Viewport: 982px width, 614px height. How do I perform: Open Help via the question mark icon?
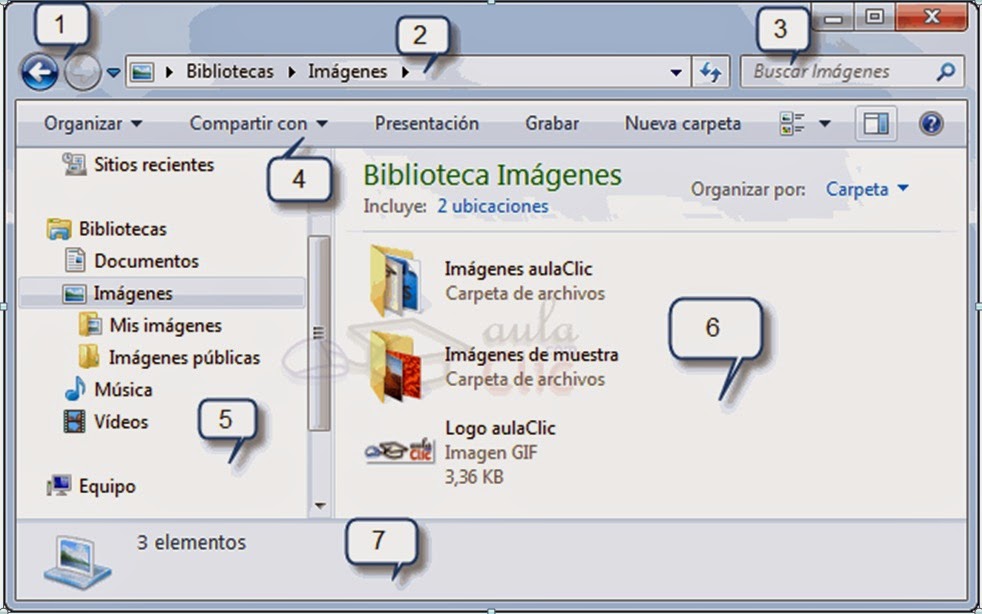tap(930, 123)
